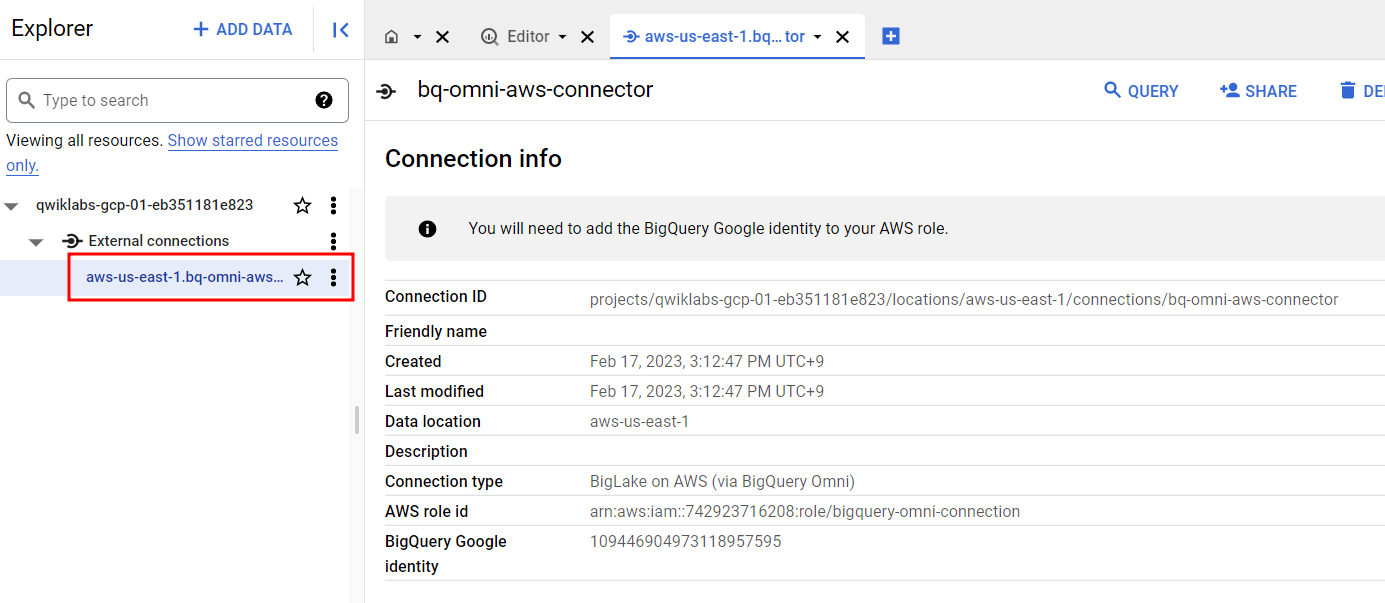Select the External connections tree item

tap(159, 241)
